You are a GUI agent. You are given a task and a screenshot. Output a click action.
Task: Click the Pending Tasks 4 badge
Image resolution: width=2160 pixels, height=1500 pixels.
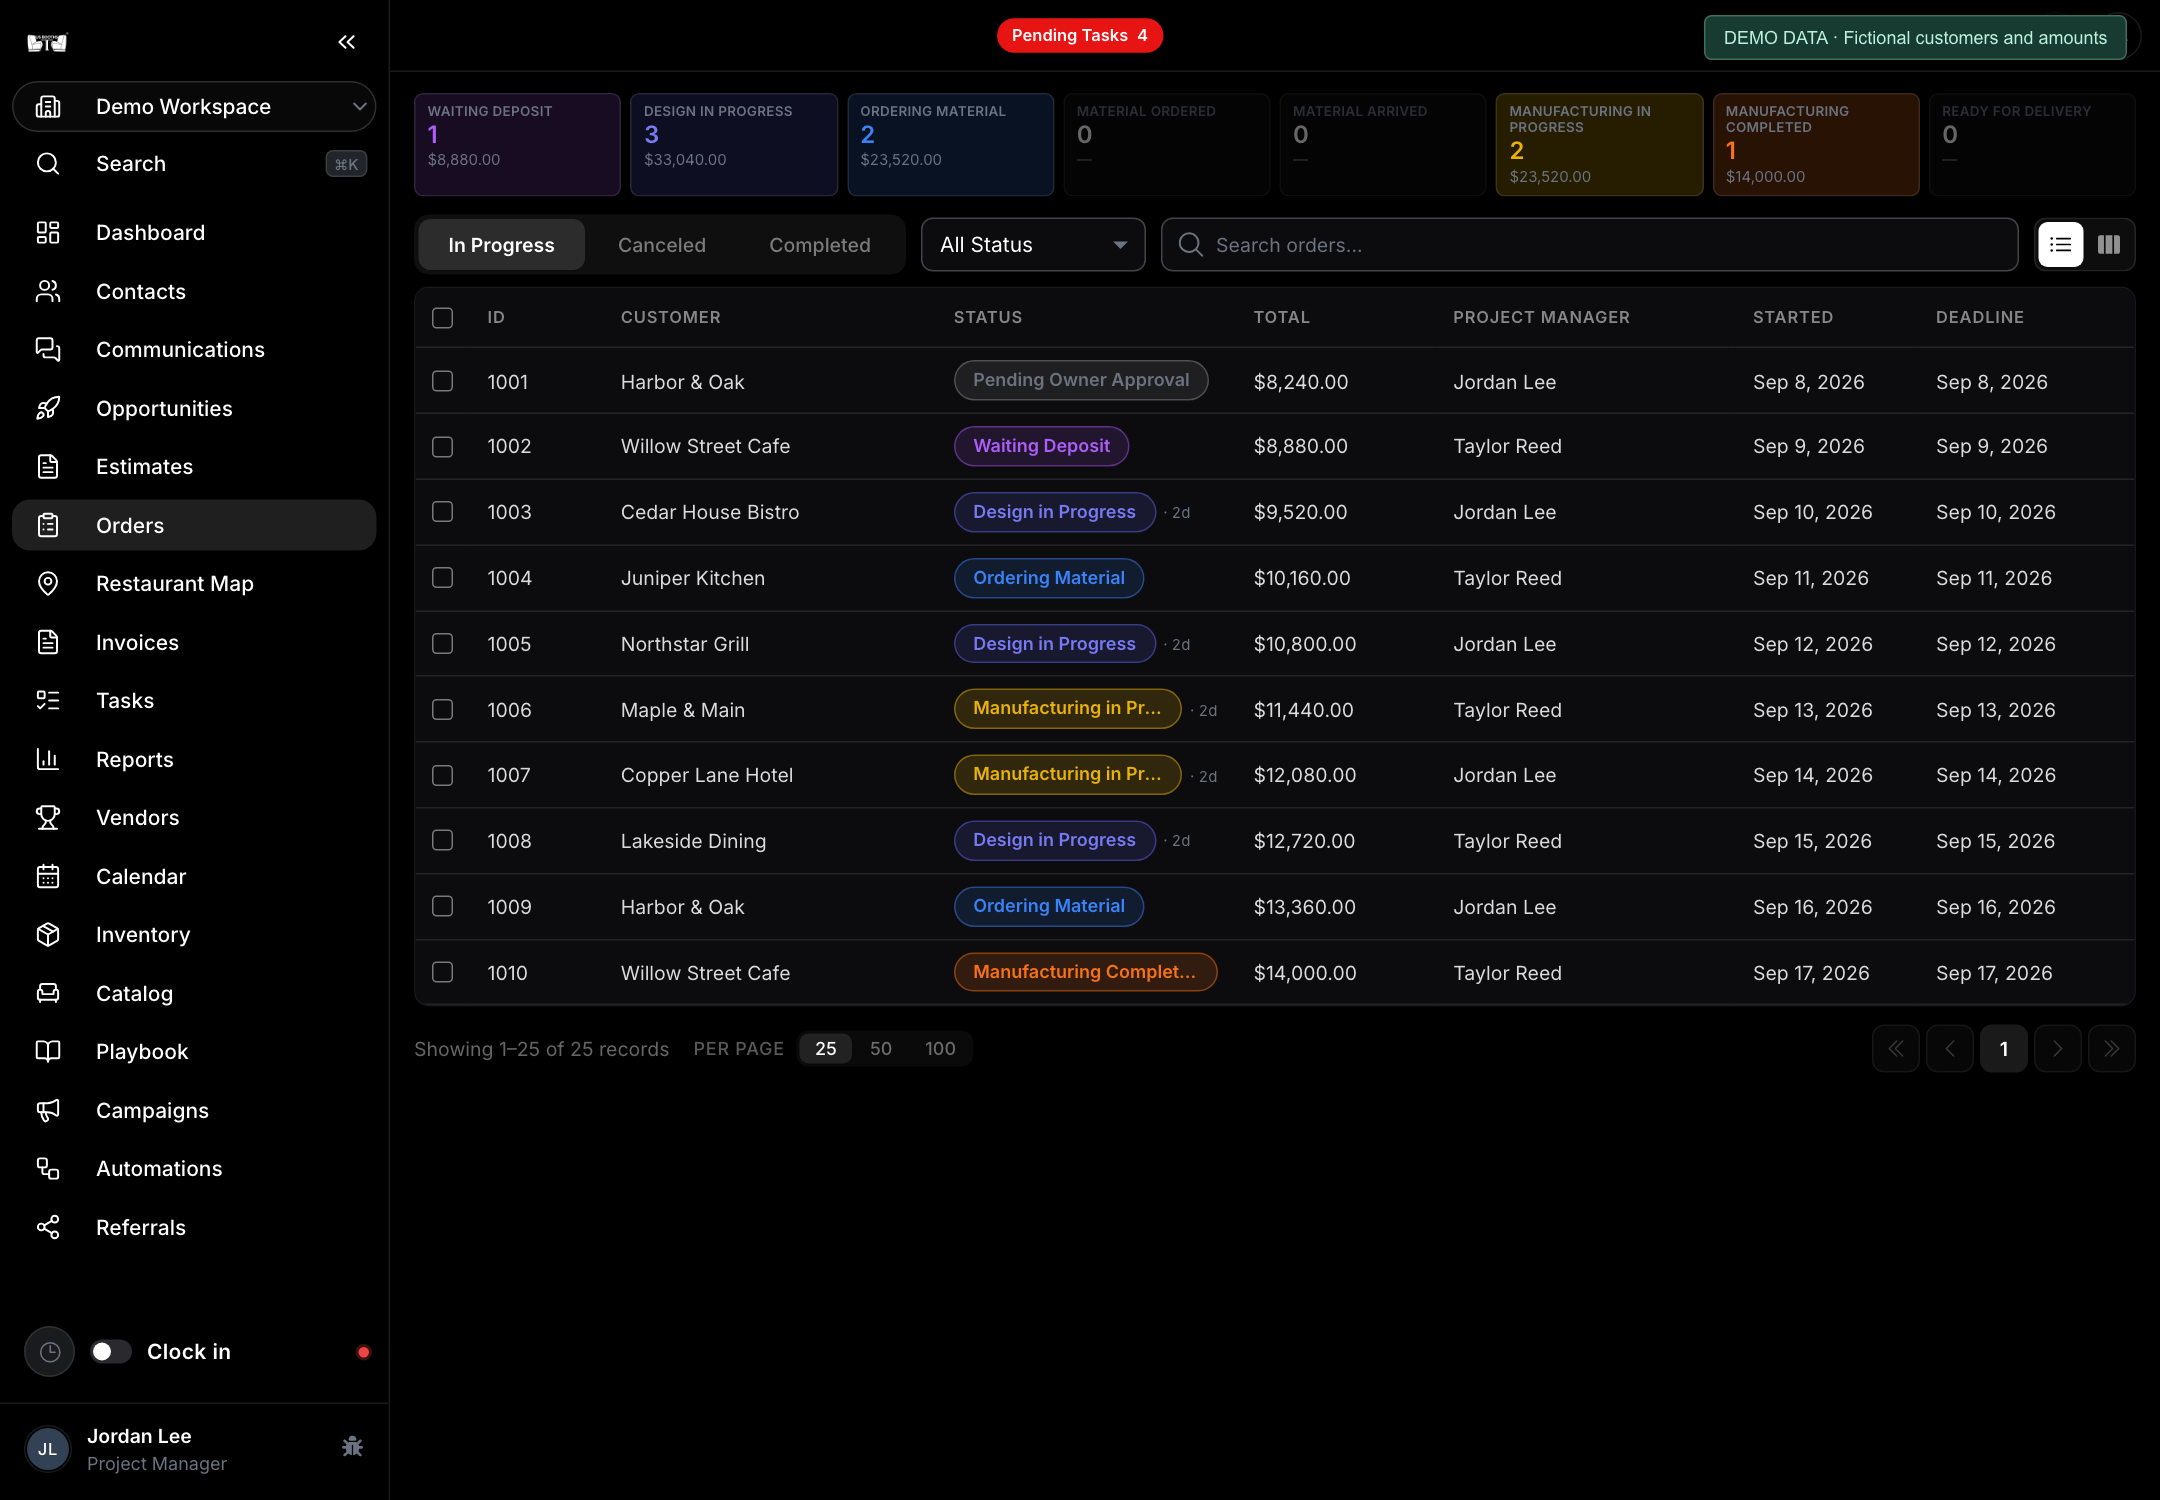tap(1080, 36)
